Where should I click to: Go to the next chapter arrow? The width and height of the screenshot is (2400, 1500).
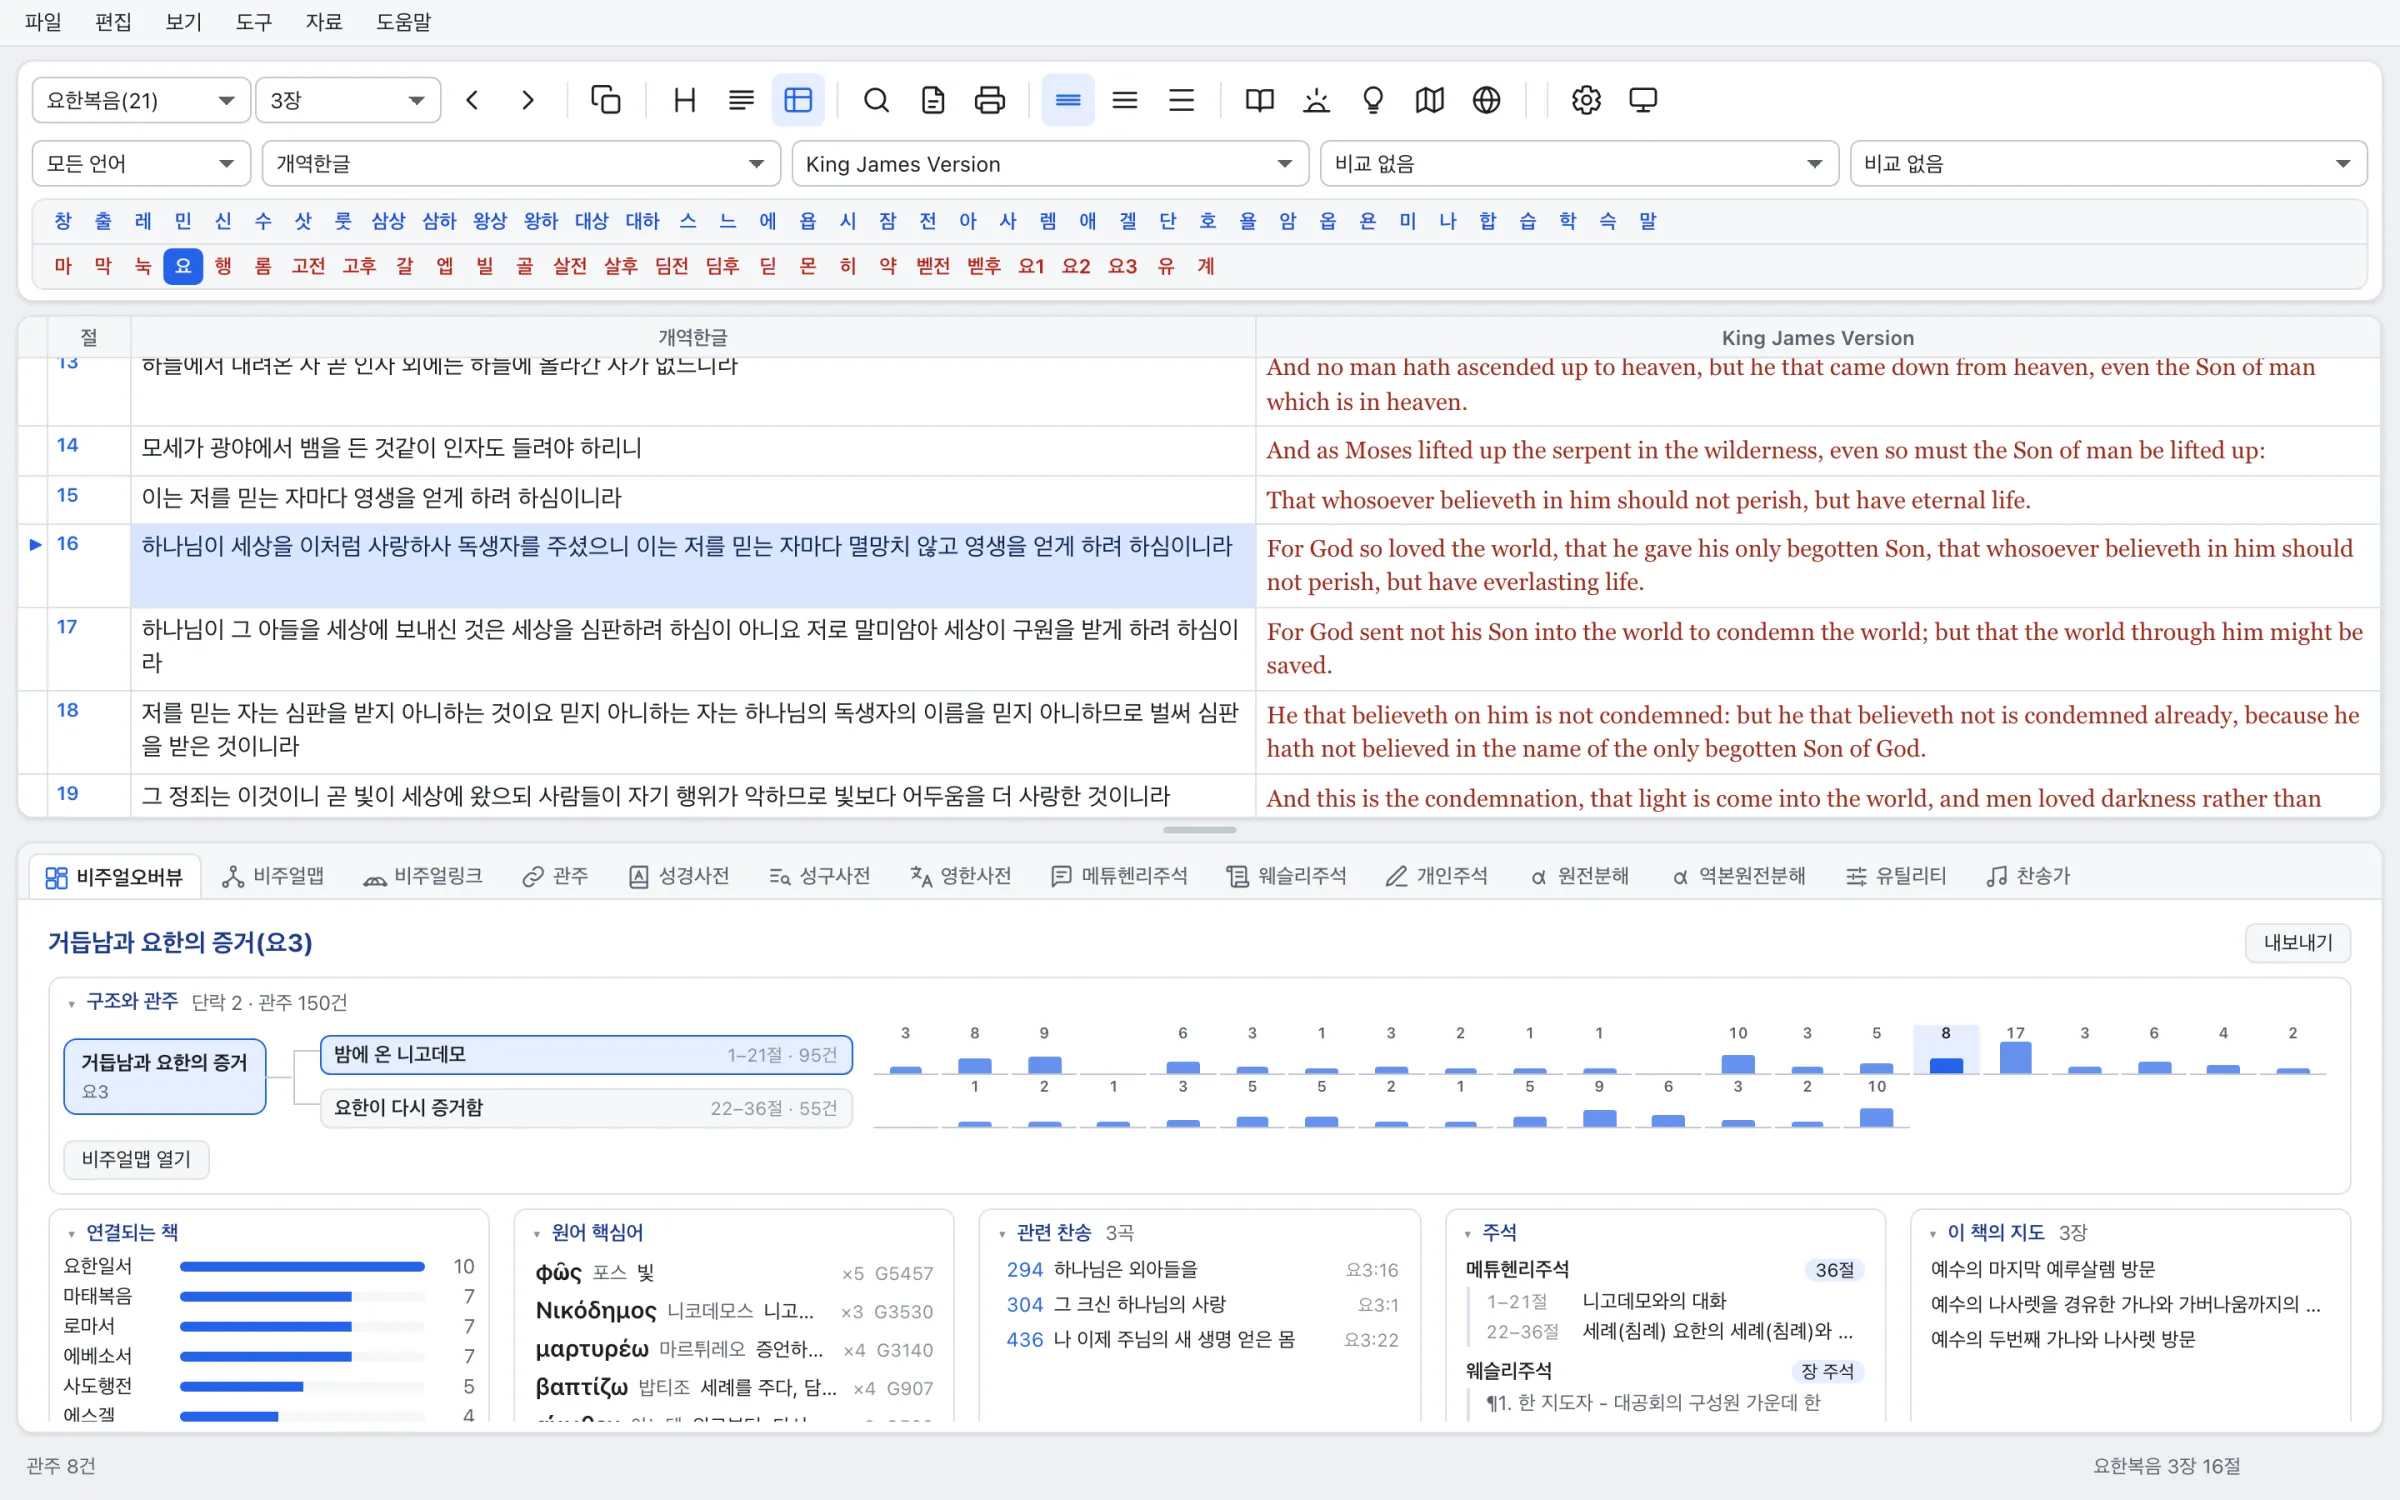click(x=528, y=100)
